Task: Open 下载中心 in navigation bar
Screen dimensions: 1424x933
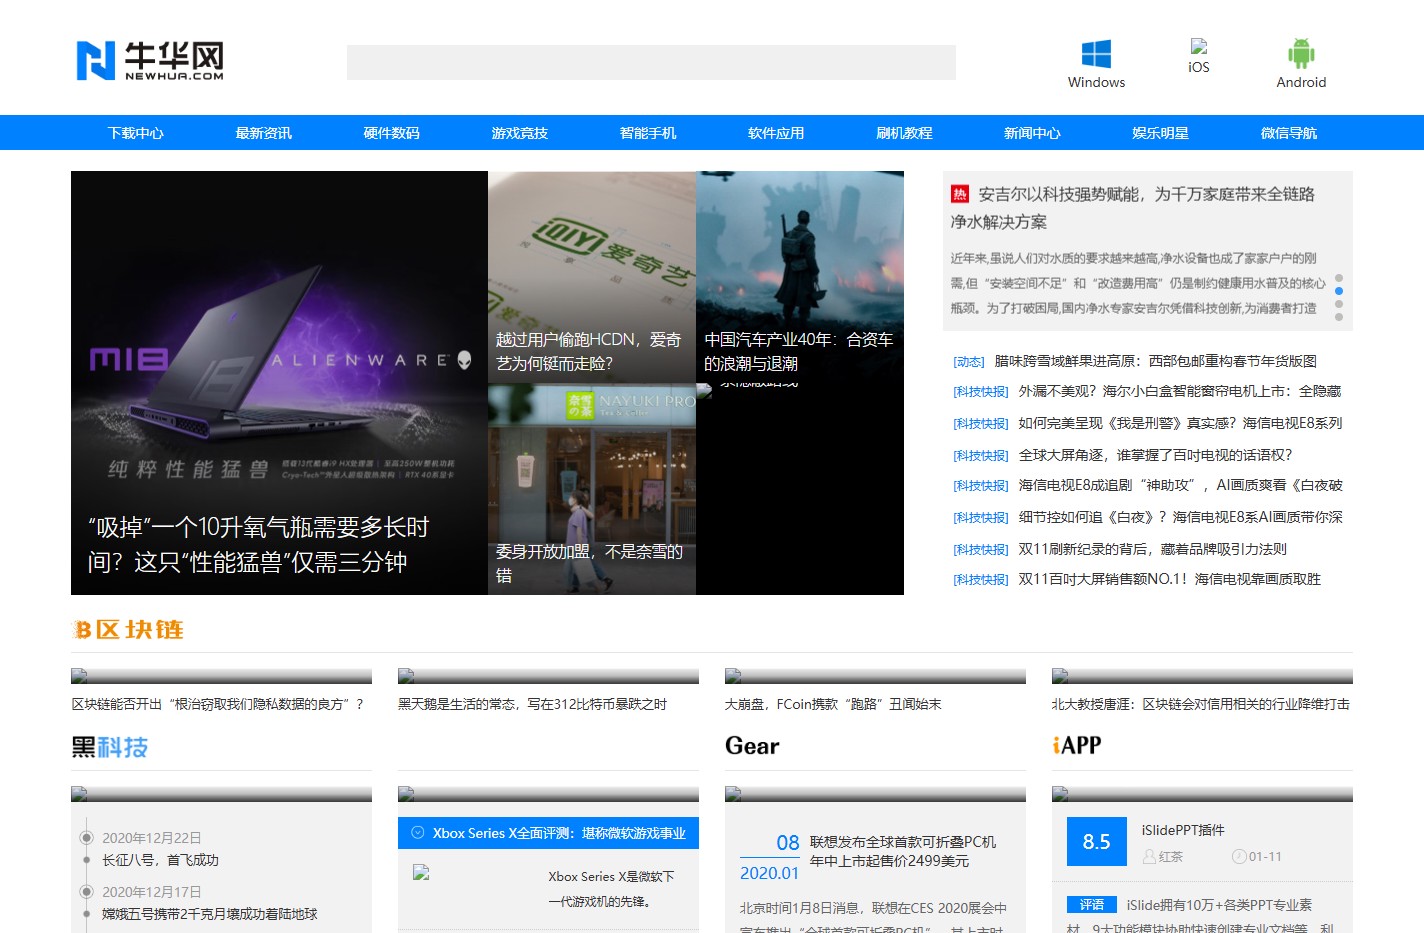Action: click(x=136, y=133)
